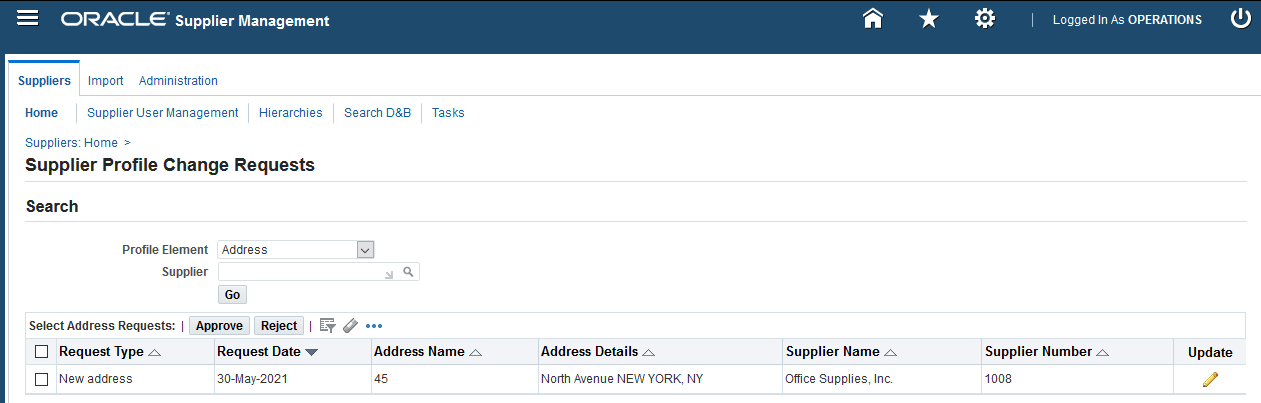Click the attachment paperclip icon in toolbar

[350, 325]
